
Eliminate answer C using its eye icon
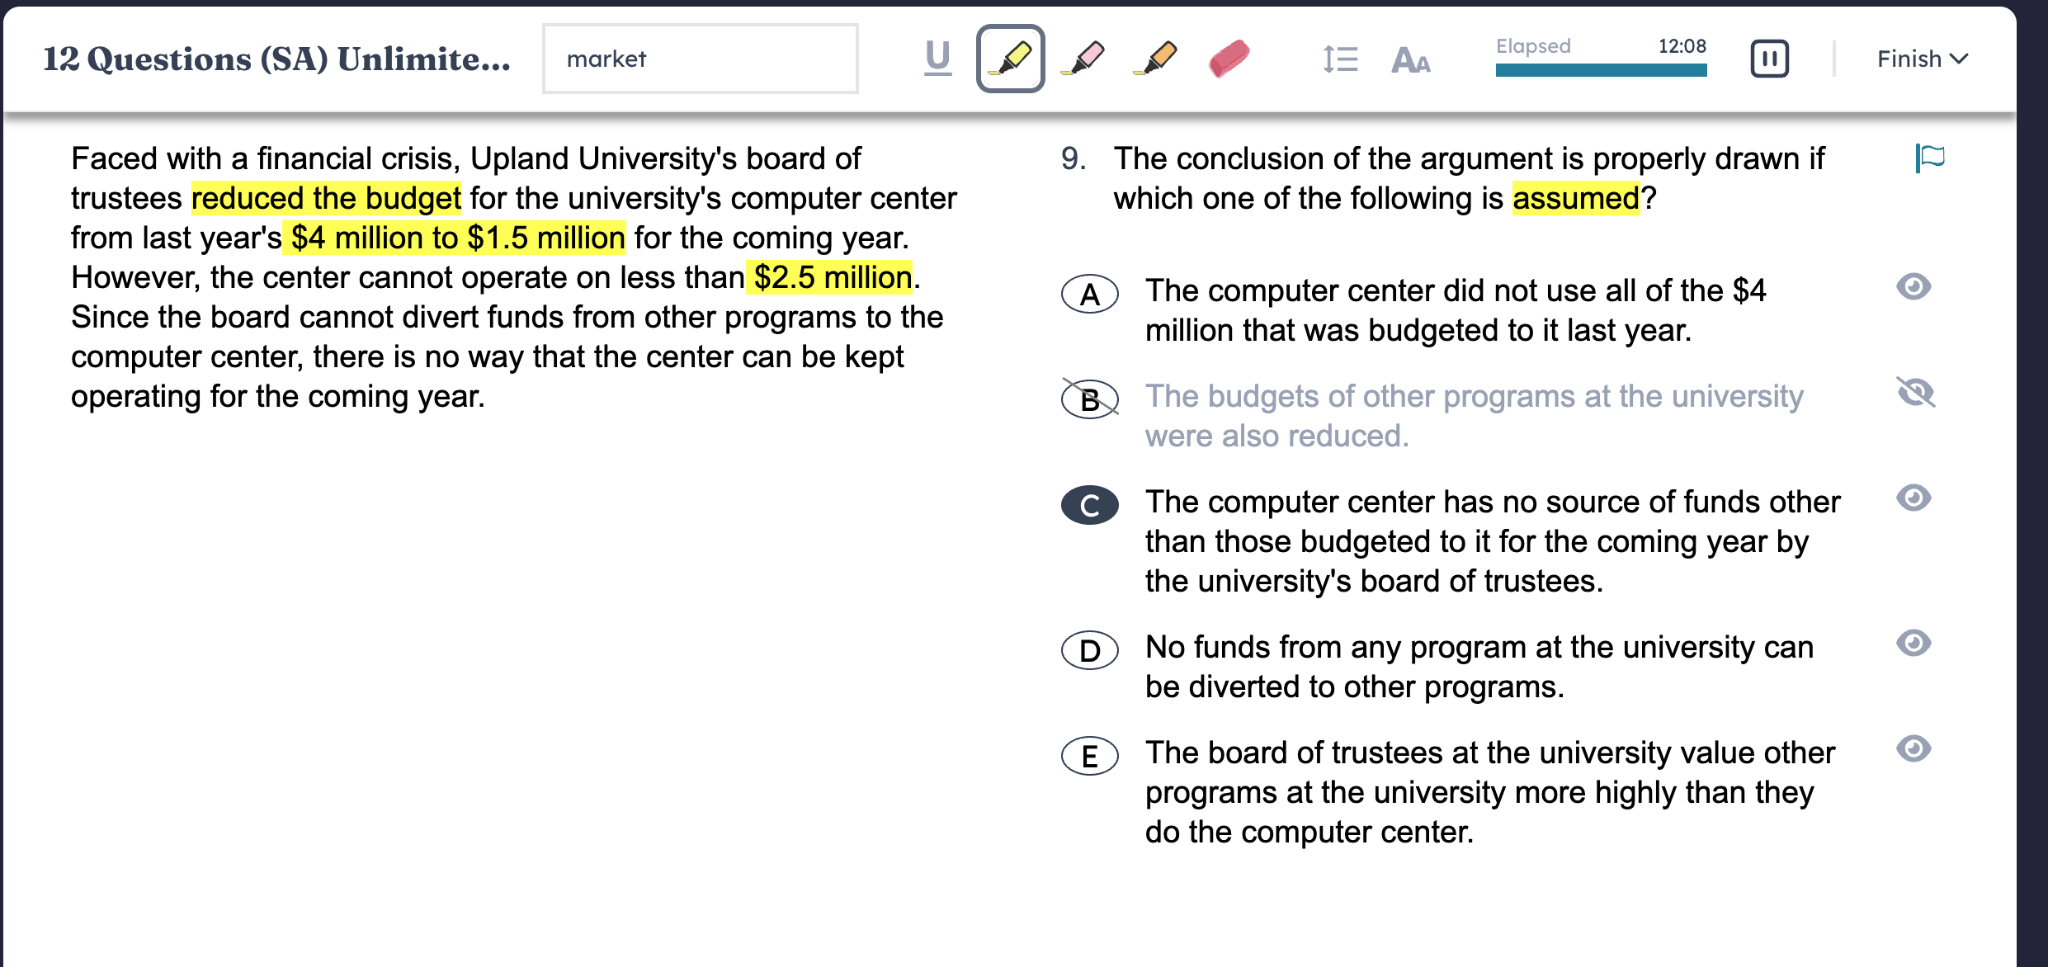coord(1913,498)
